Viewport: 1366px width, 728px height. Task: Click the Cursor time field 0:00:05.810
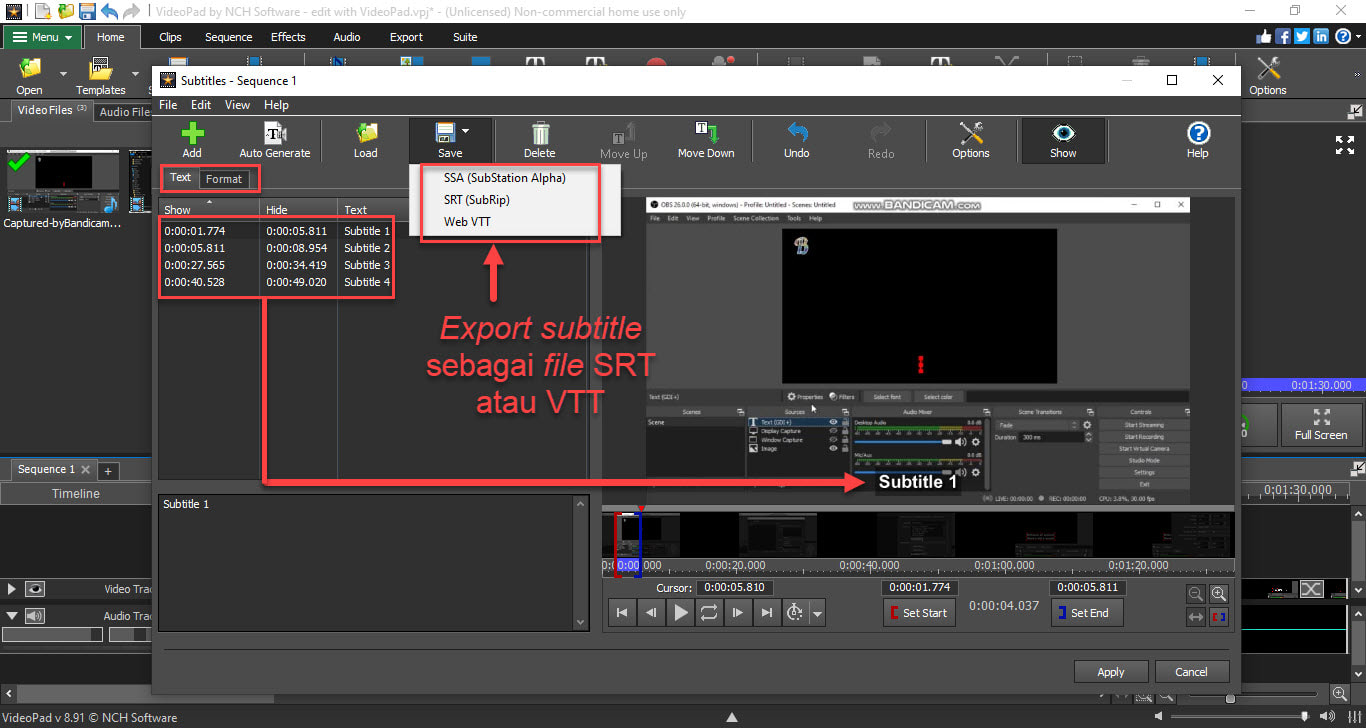click(734, 588)
